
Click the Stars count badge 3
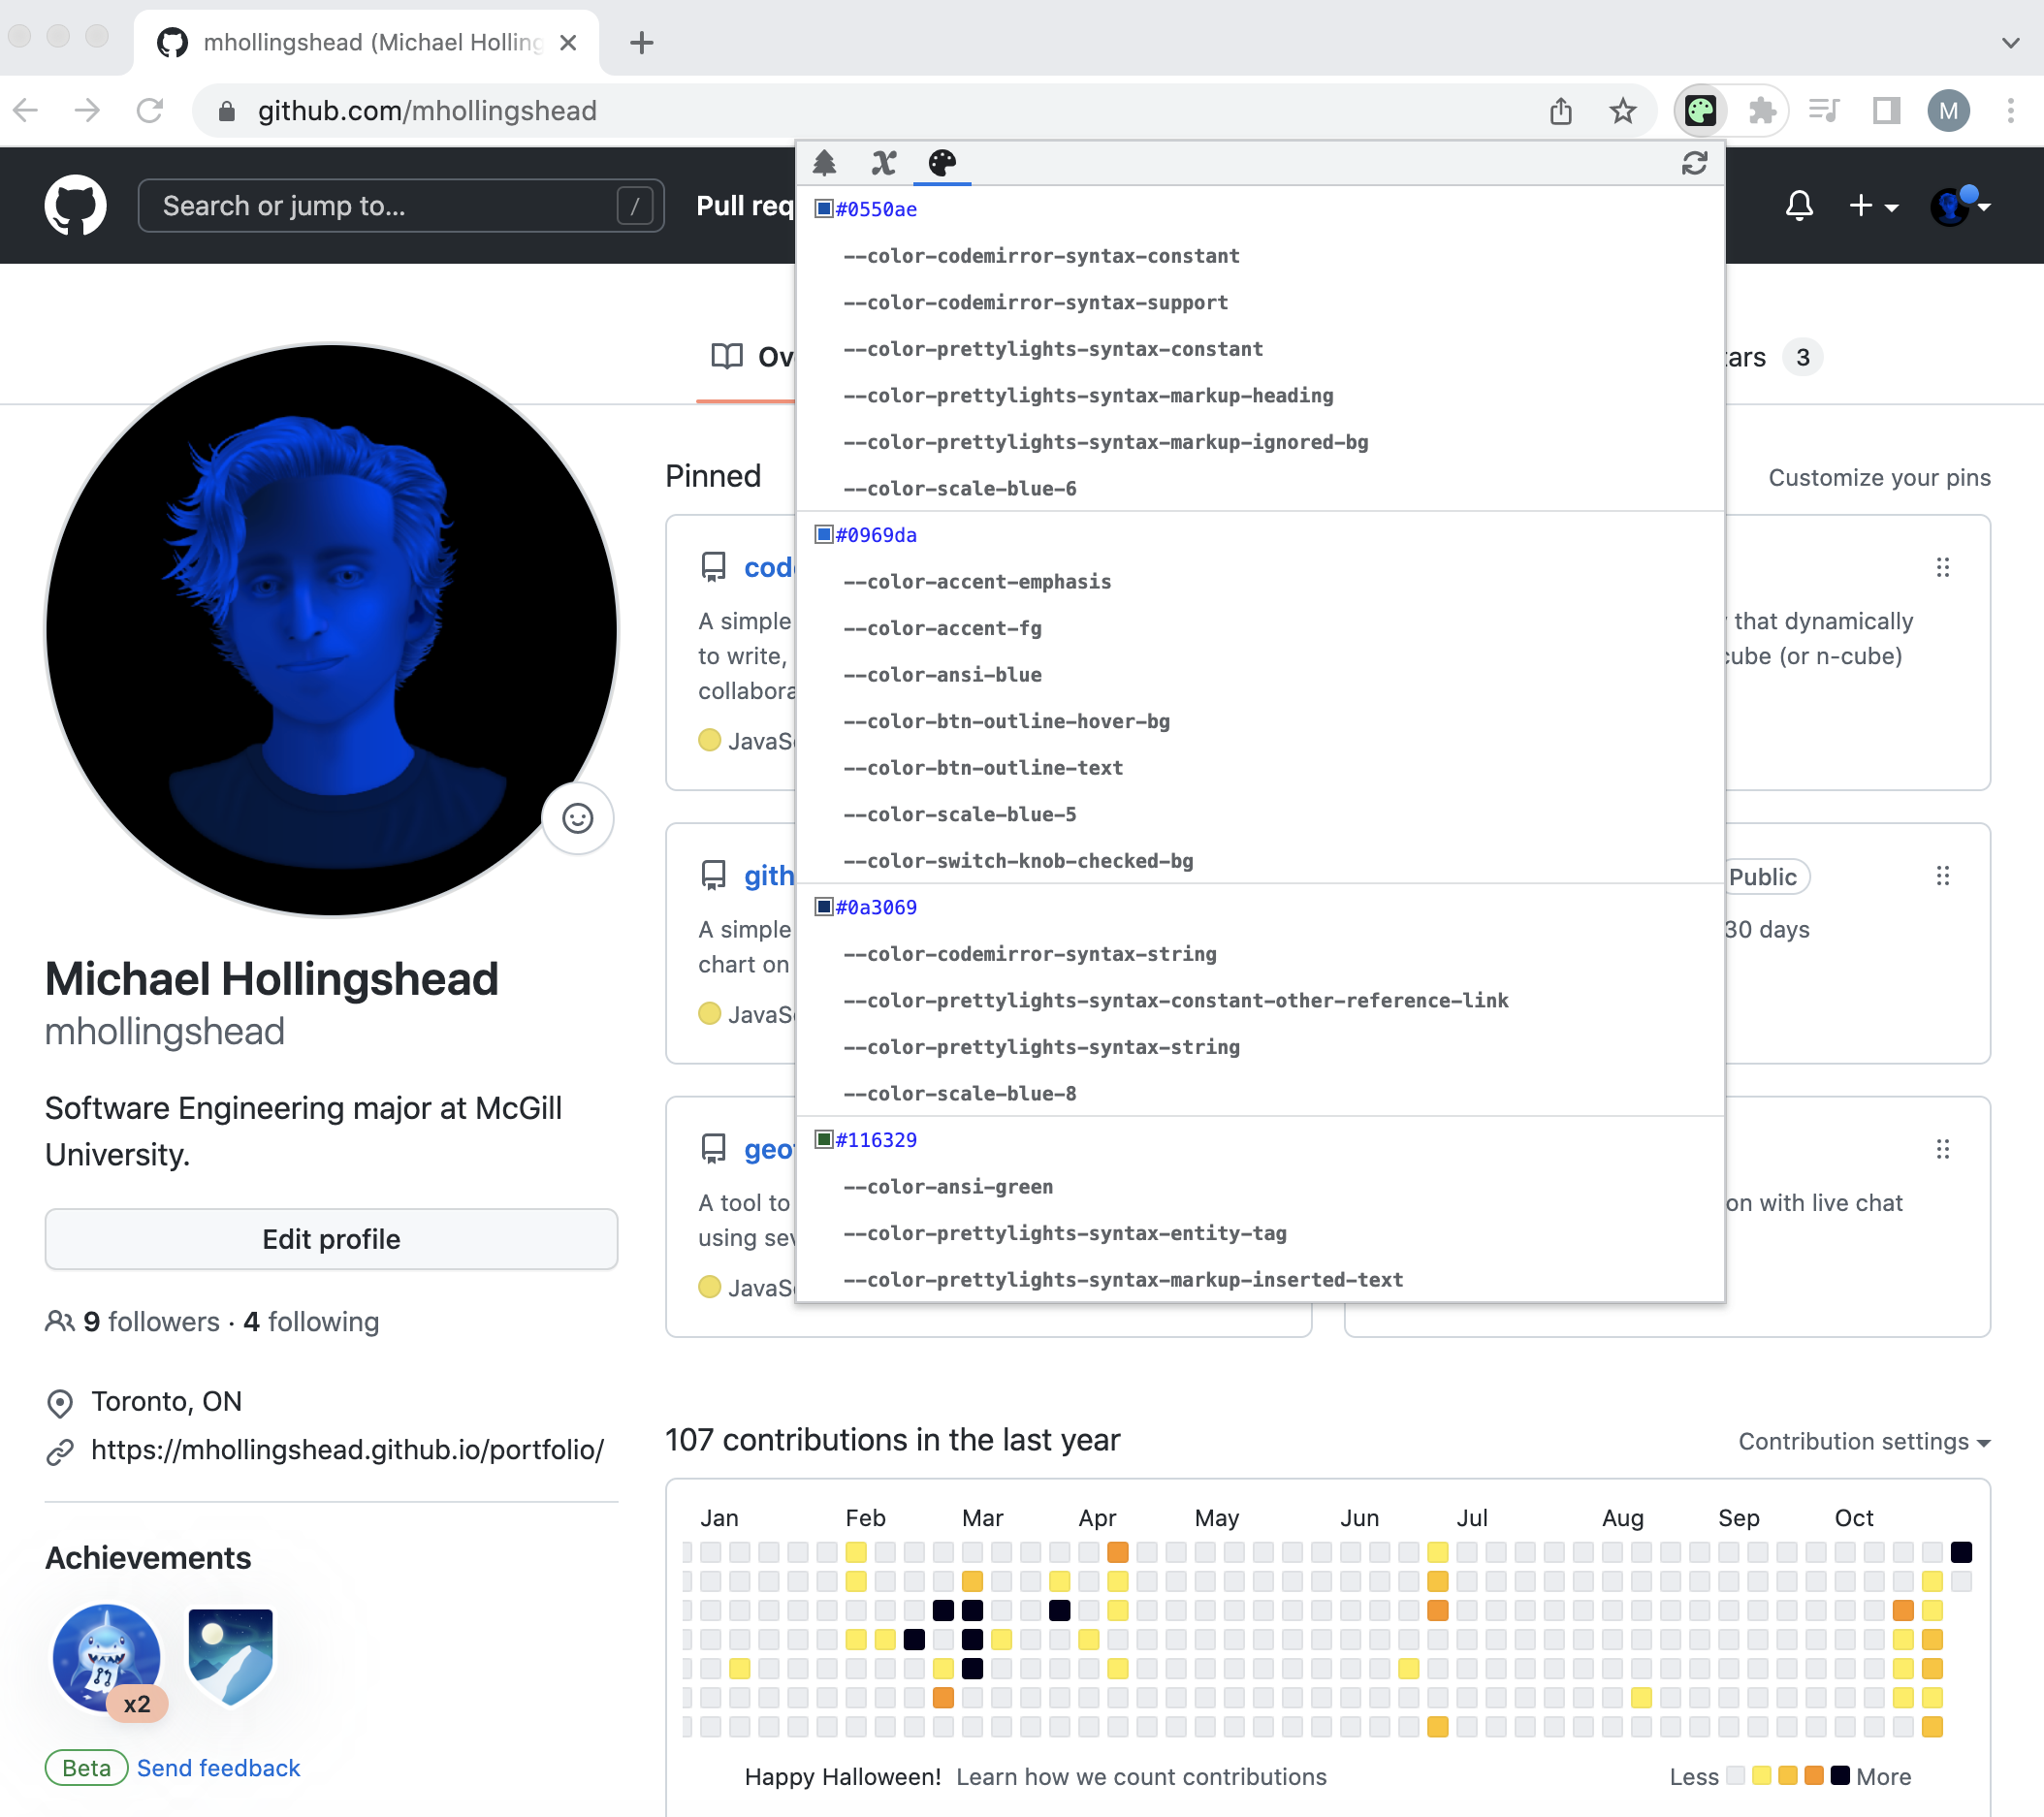[1803, 357]
